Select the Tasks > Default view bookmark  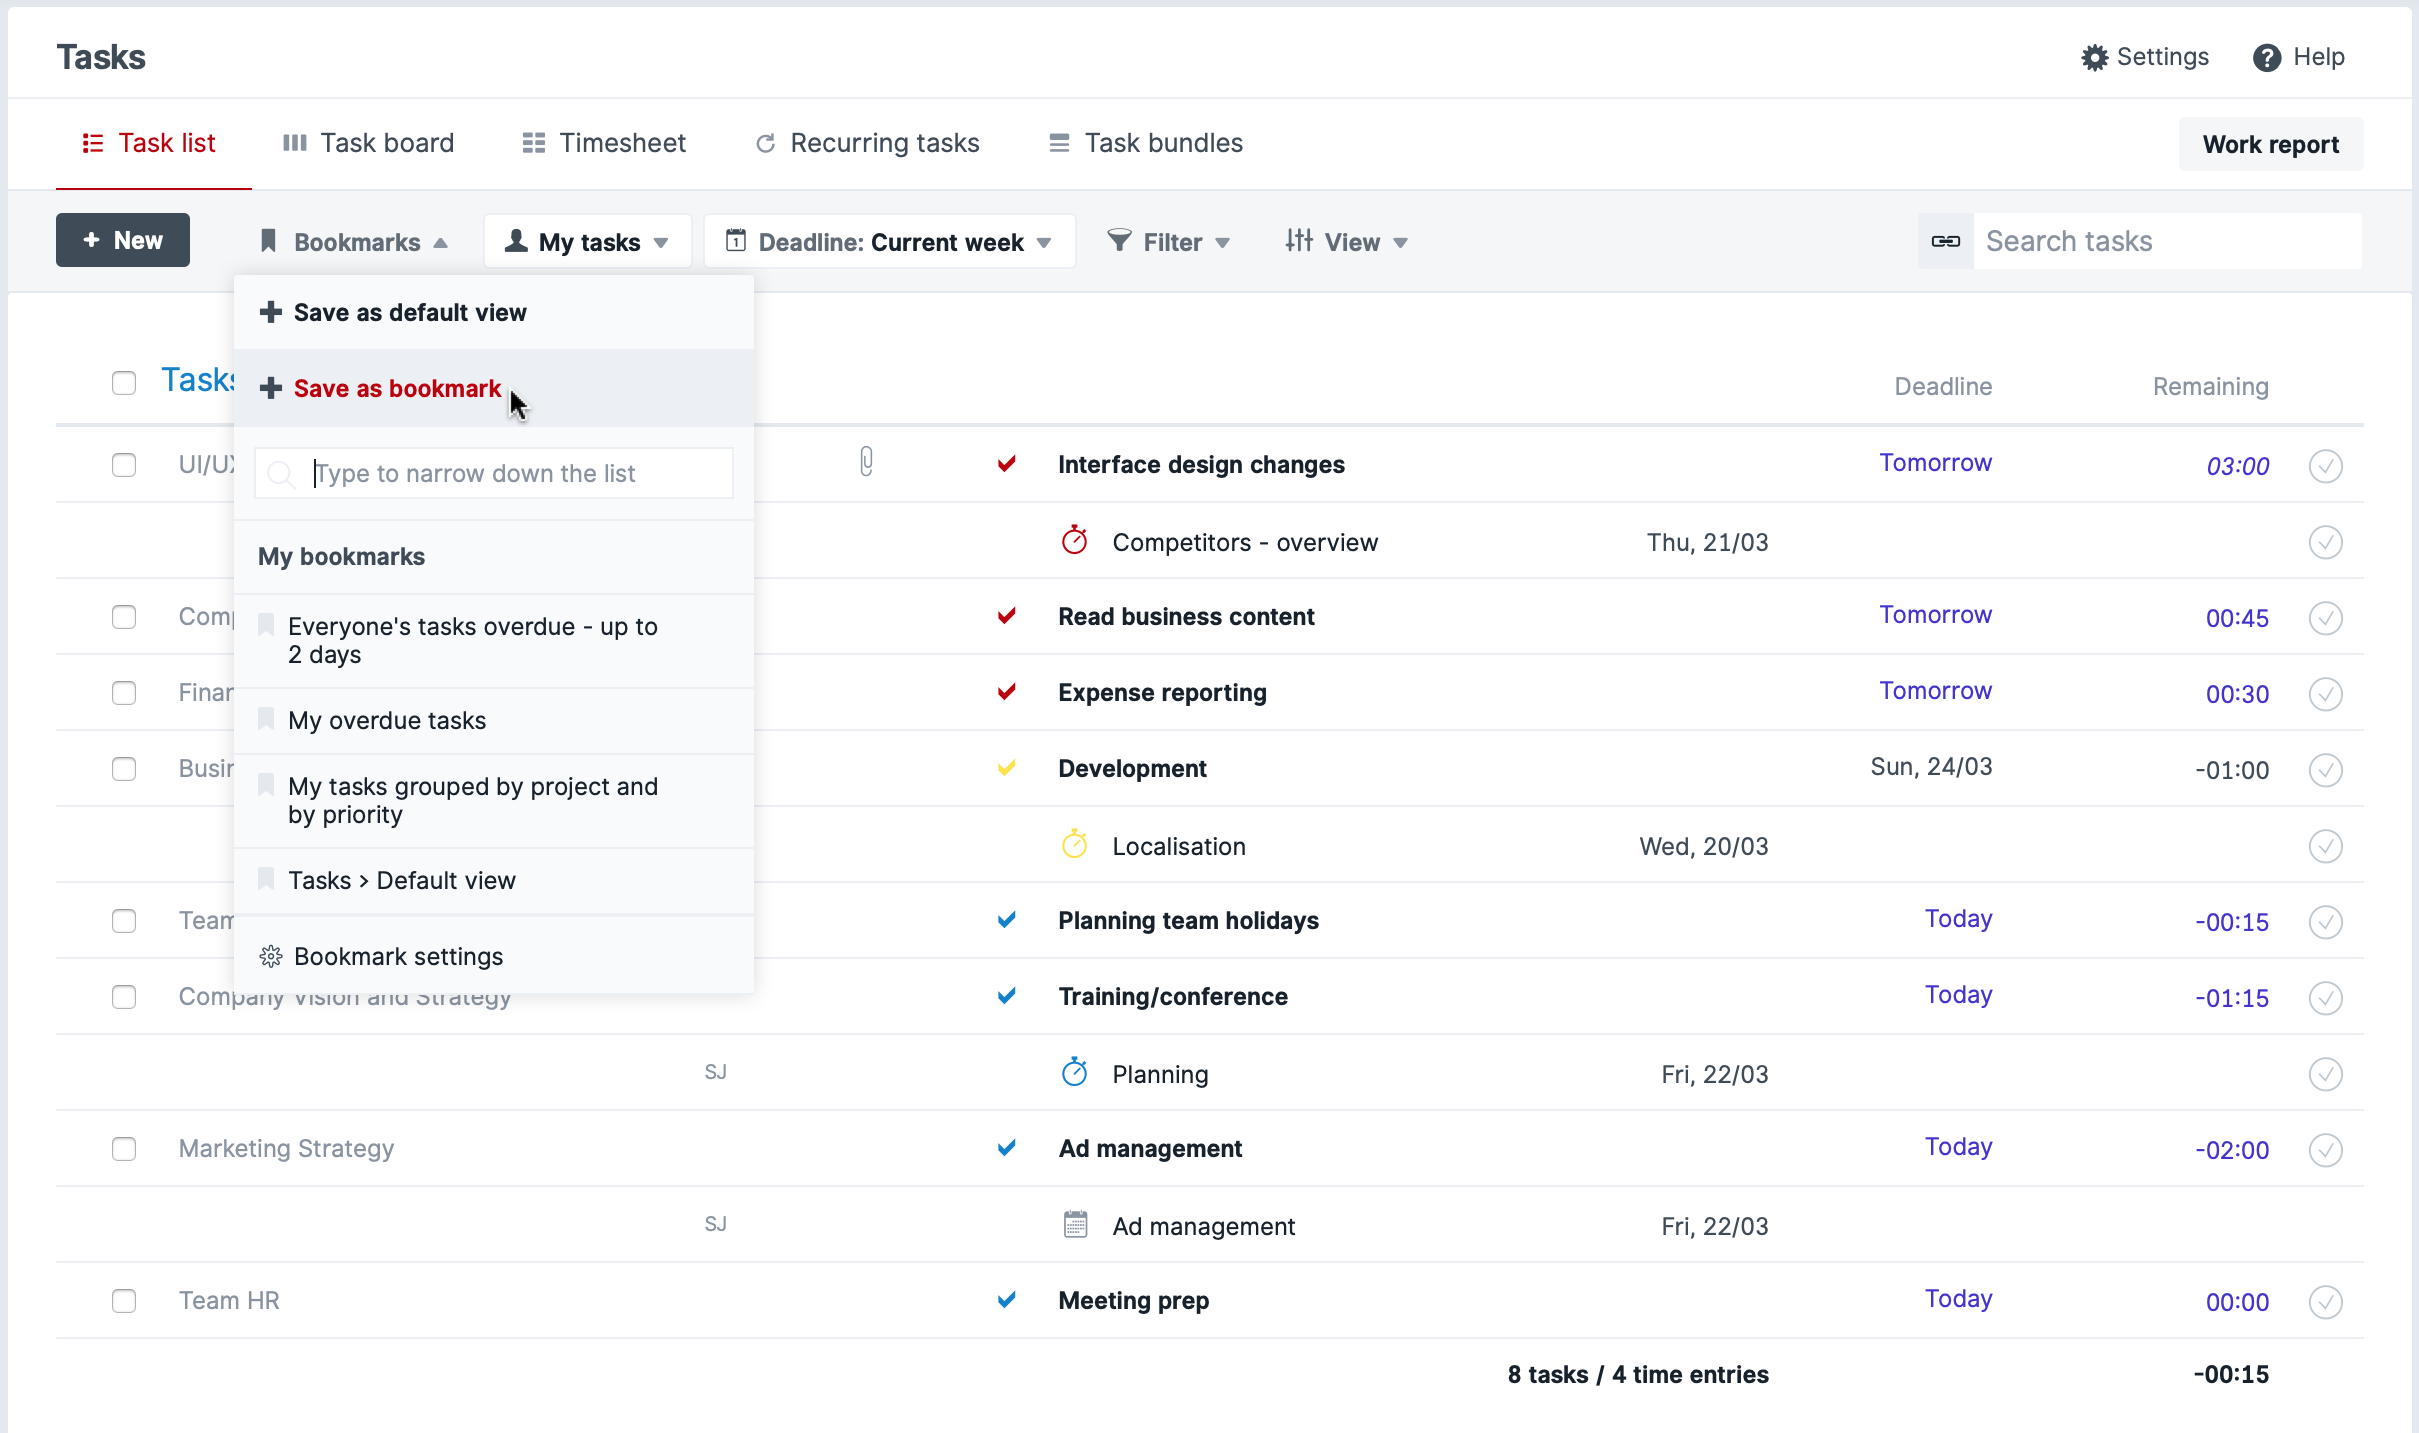pos(494,880)
